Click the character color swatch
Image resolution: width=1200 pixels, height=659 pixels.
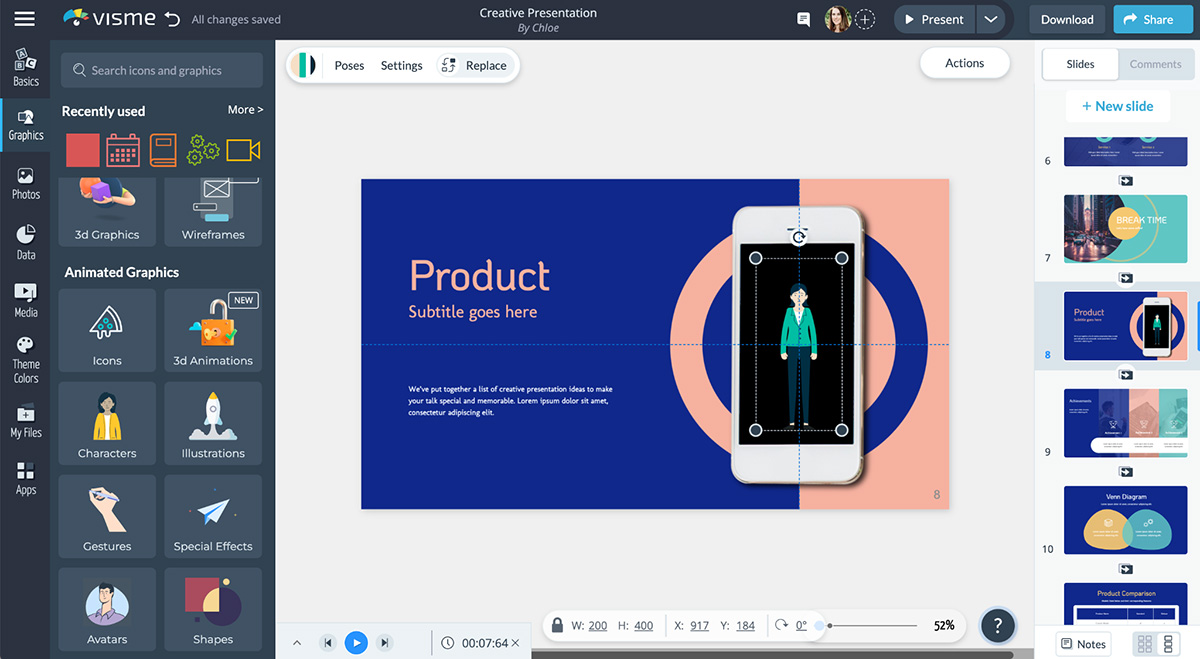[304, 66]
